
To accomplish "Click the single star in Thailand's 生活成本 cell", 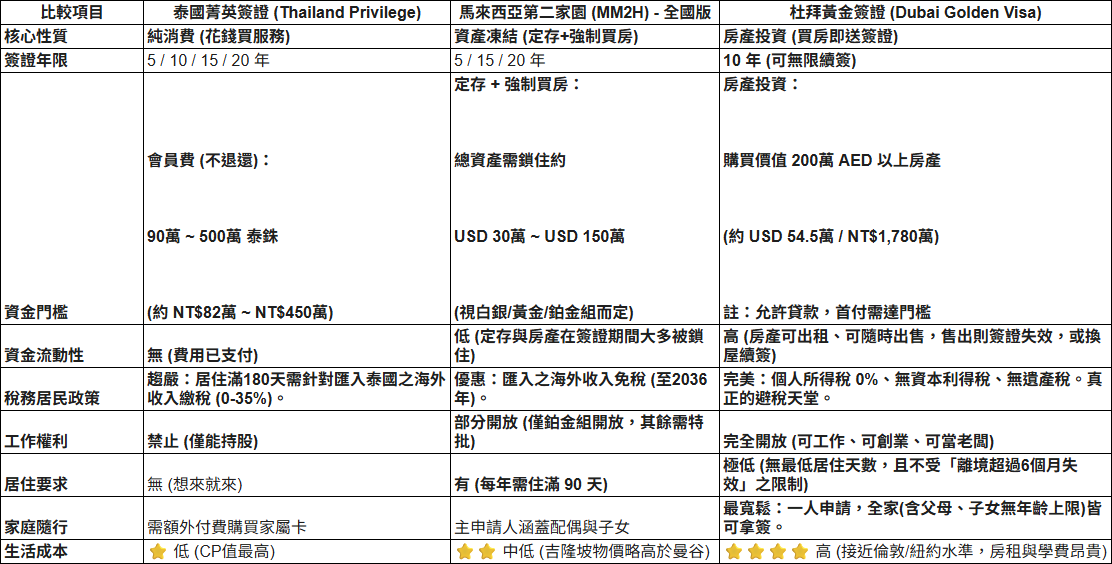I will tap(157, 552).
